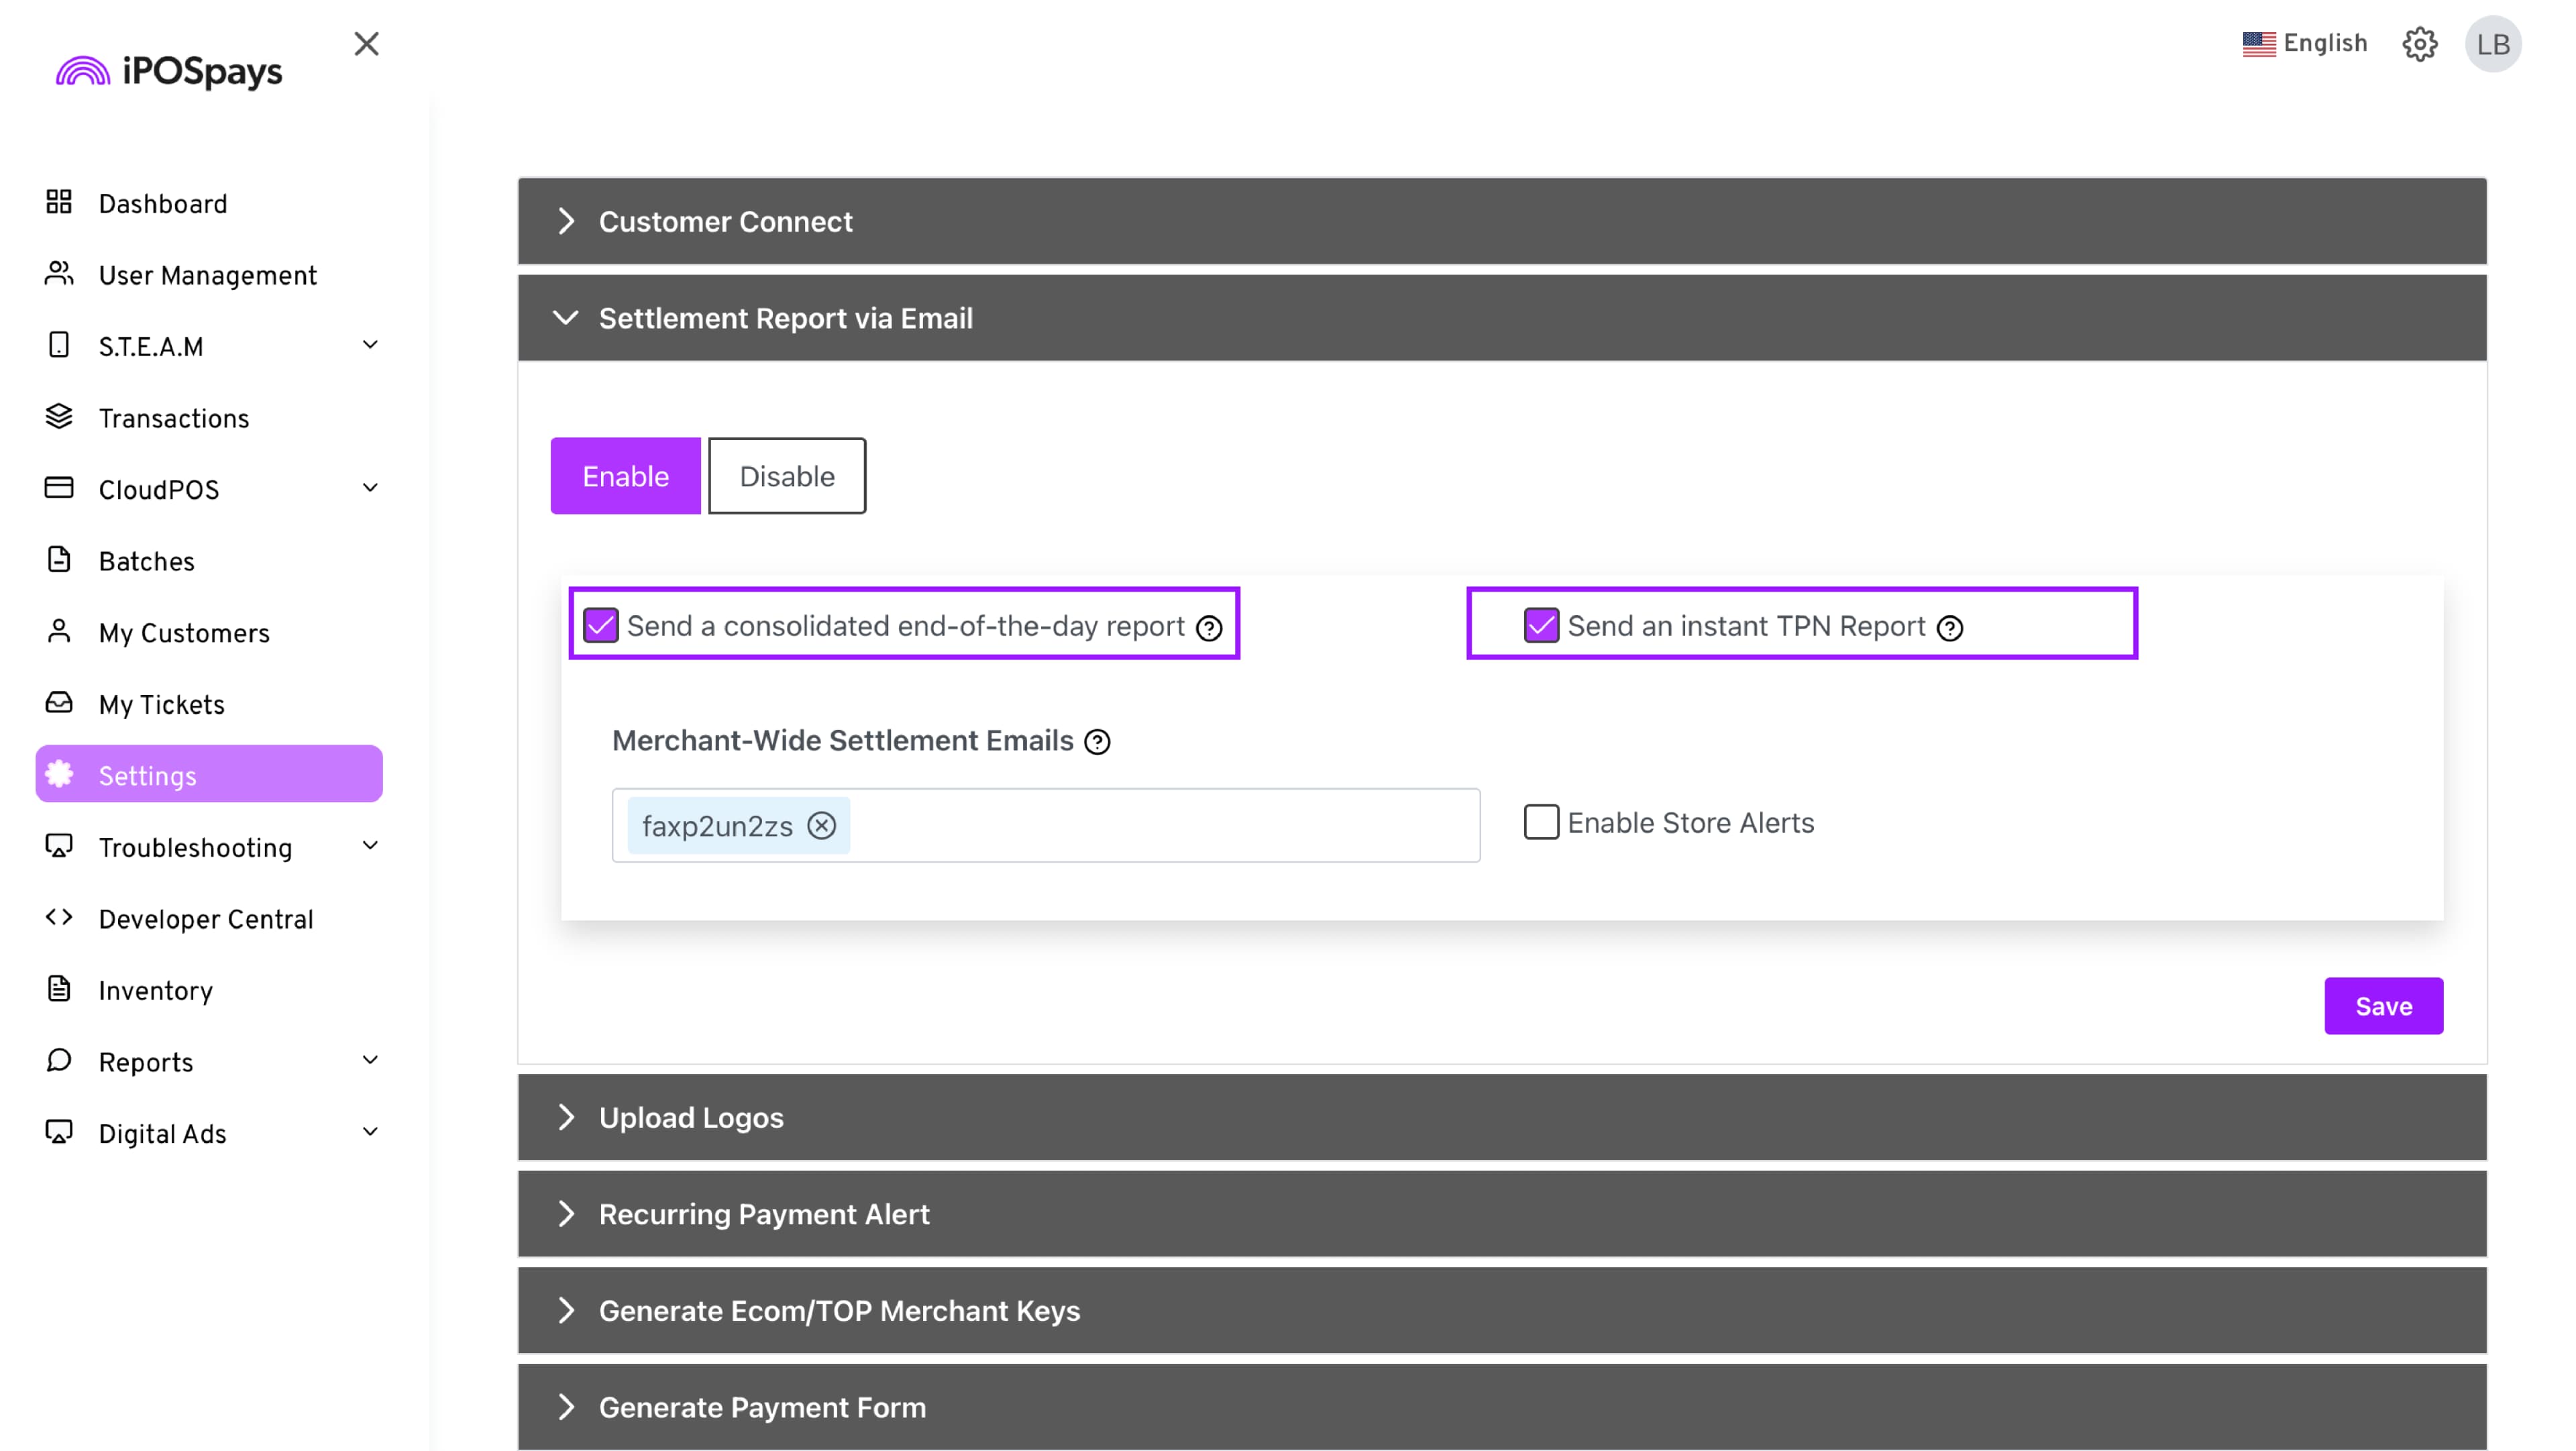Click help icon next to Merchant-Wide Settlement Emails
This screenshot has width=2576, height=1451.
(1097, 742)
